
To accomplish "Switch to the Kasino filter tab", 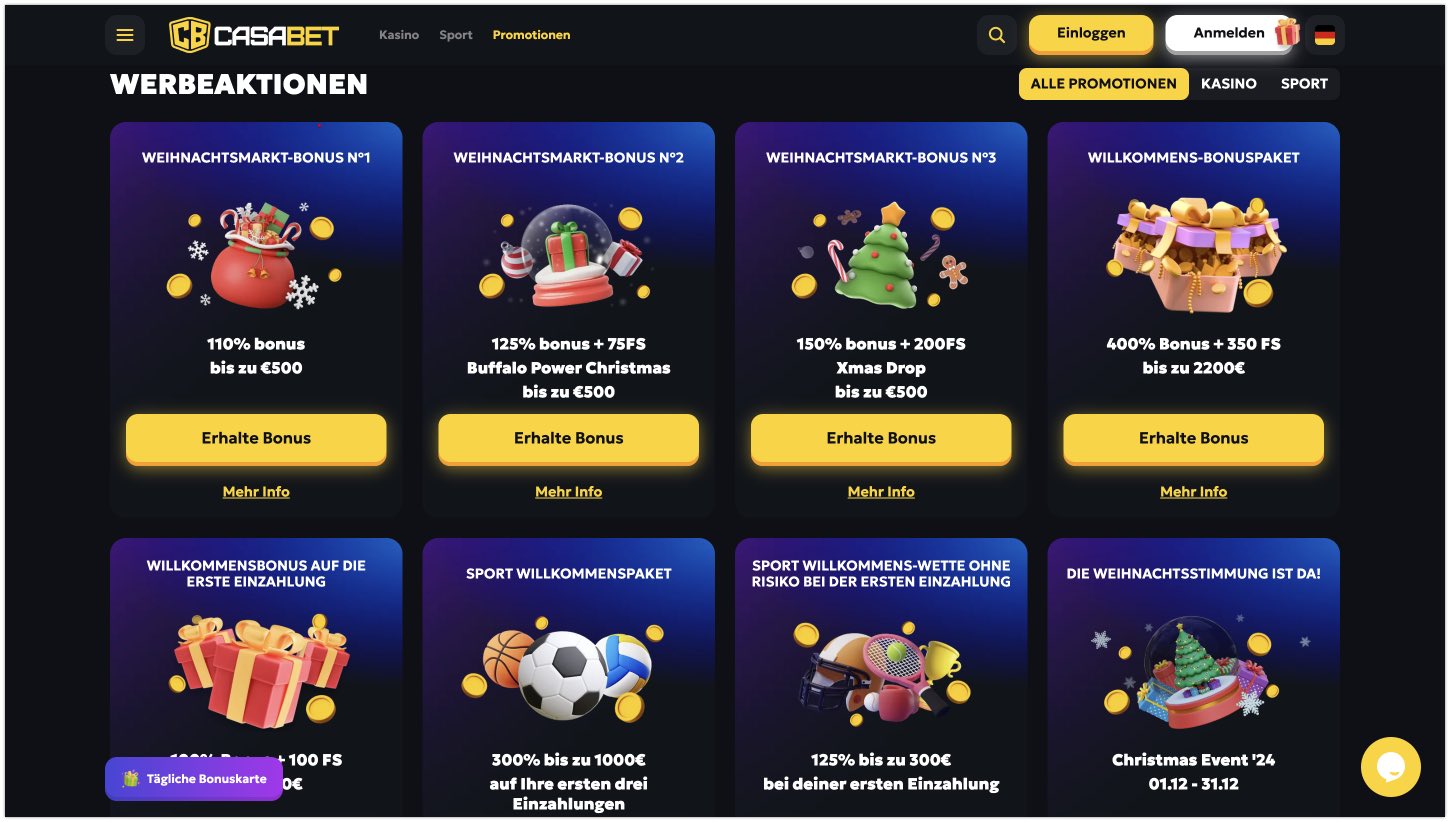I will [1228, 84].
